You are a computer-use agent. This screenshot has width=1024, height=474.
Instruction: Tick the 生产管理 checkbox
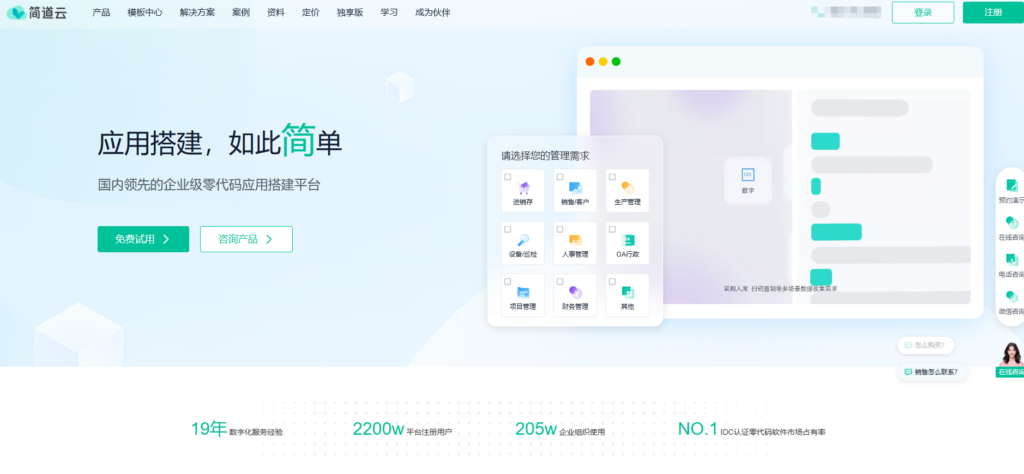[612, 177]
